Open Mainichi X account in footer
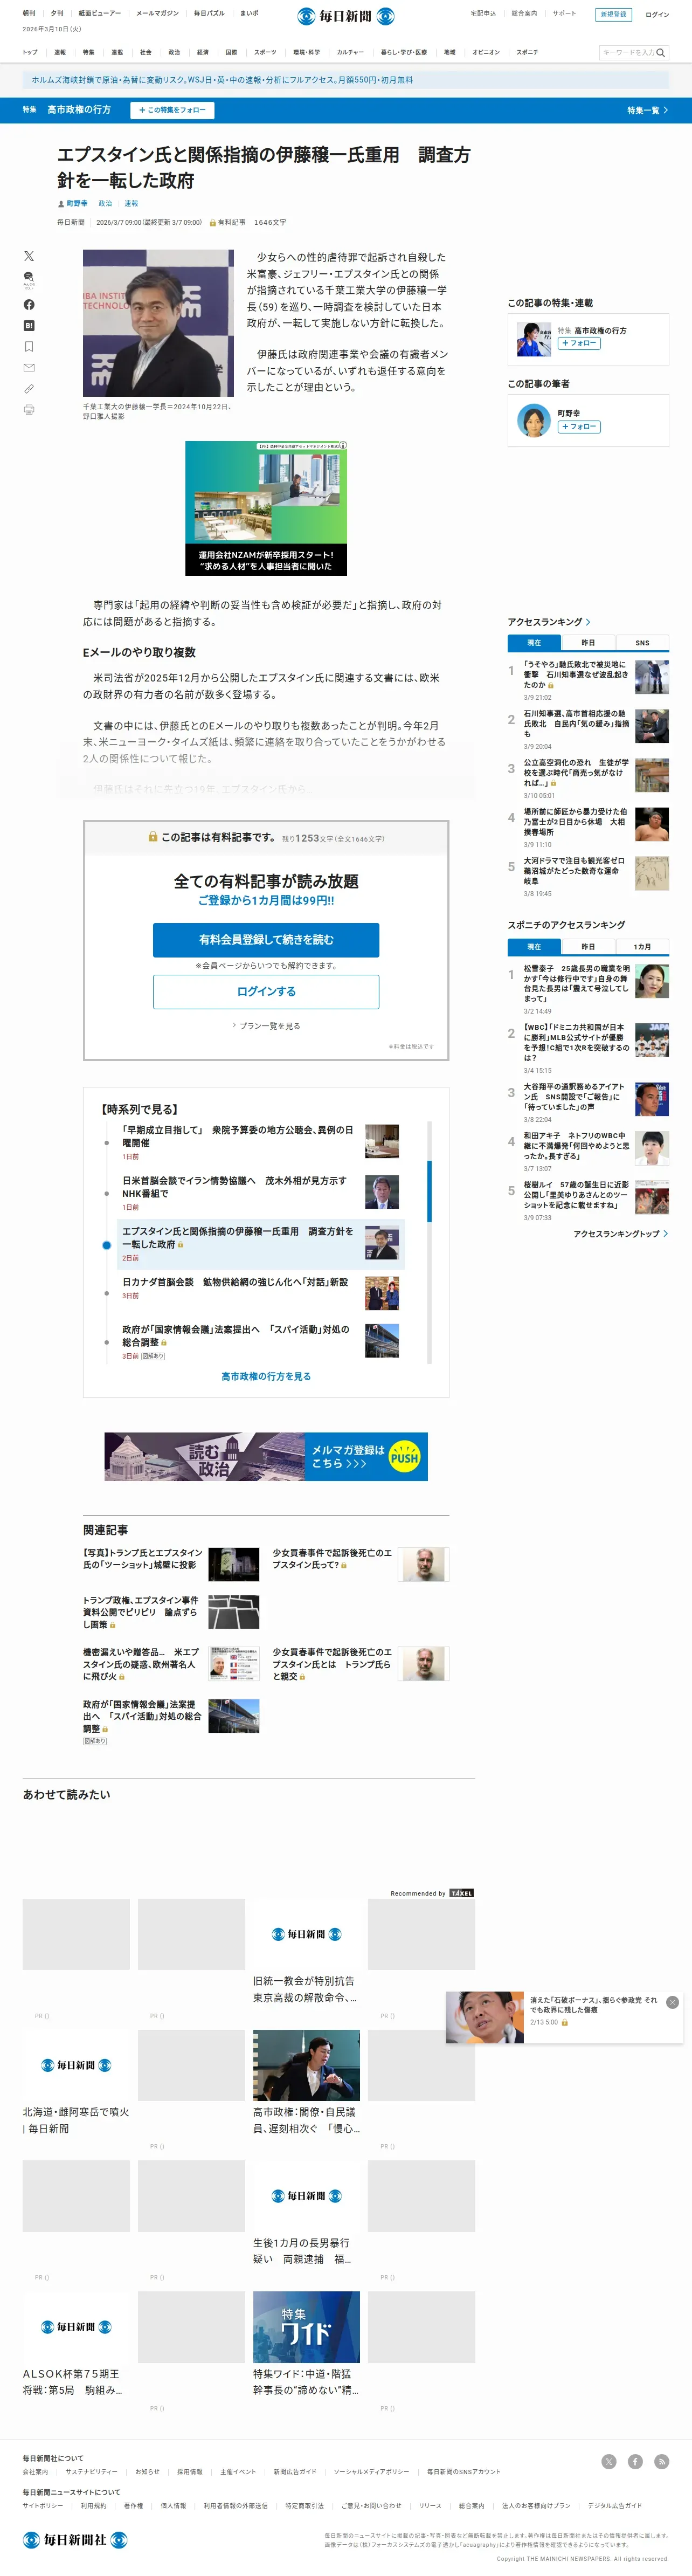Viewport: 692px width, 2576px height. 609,2461
